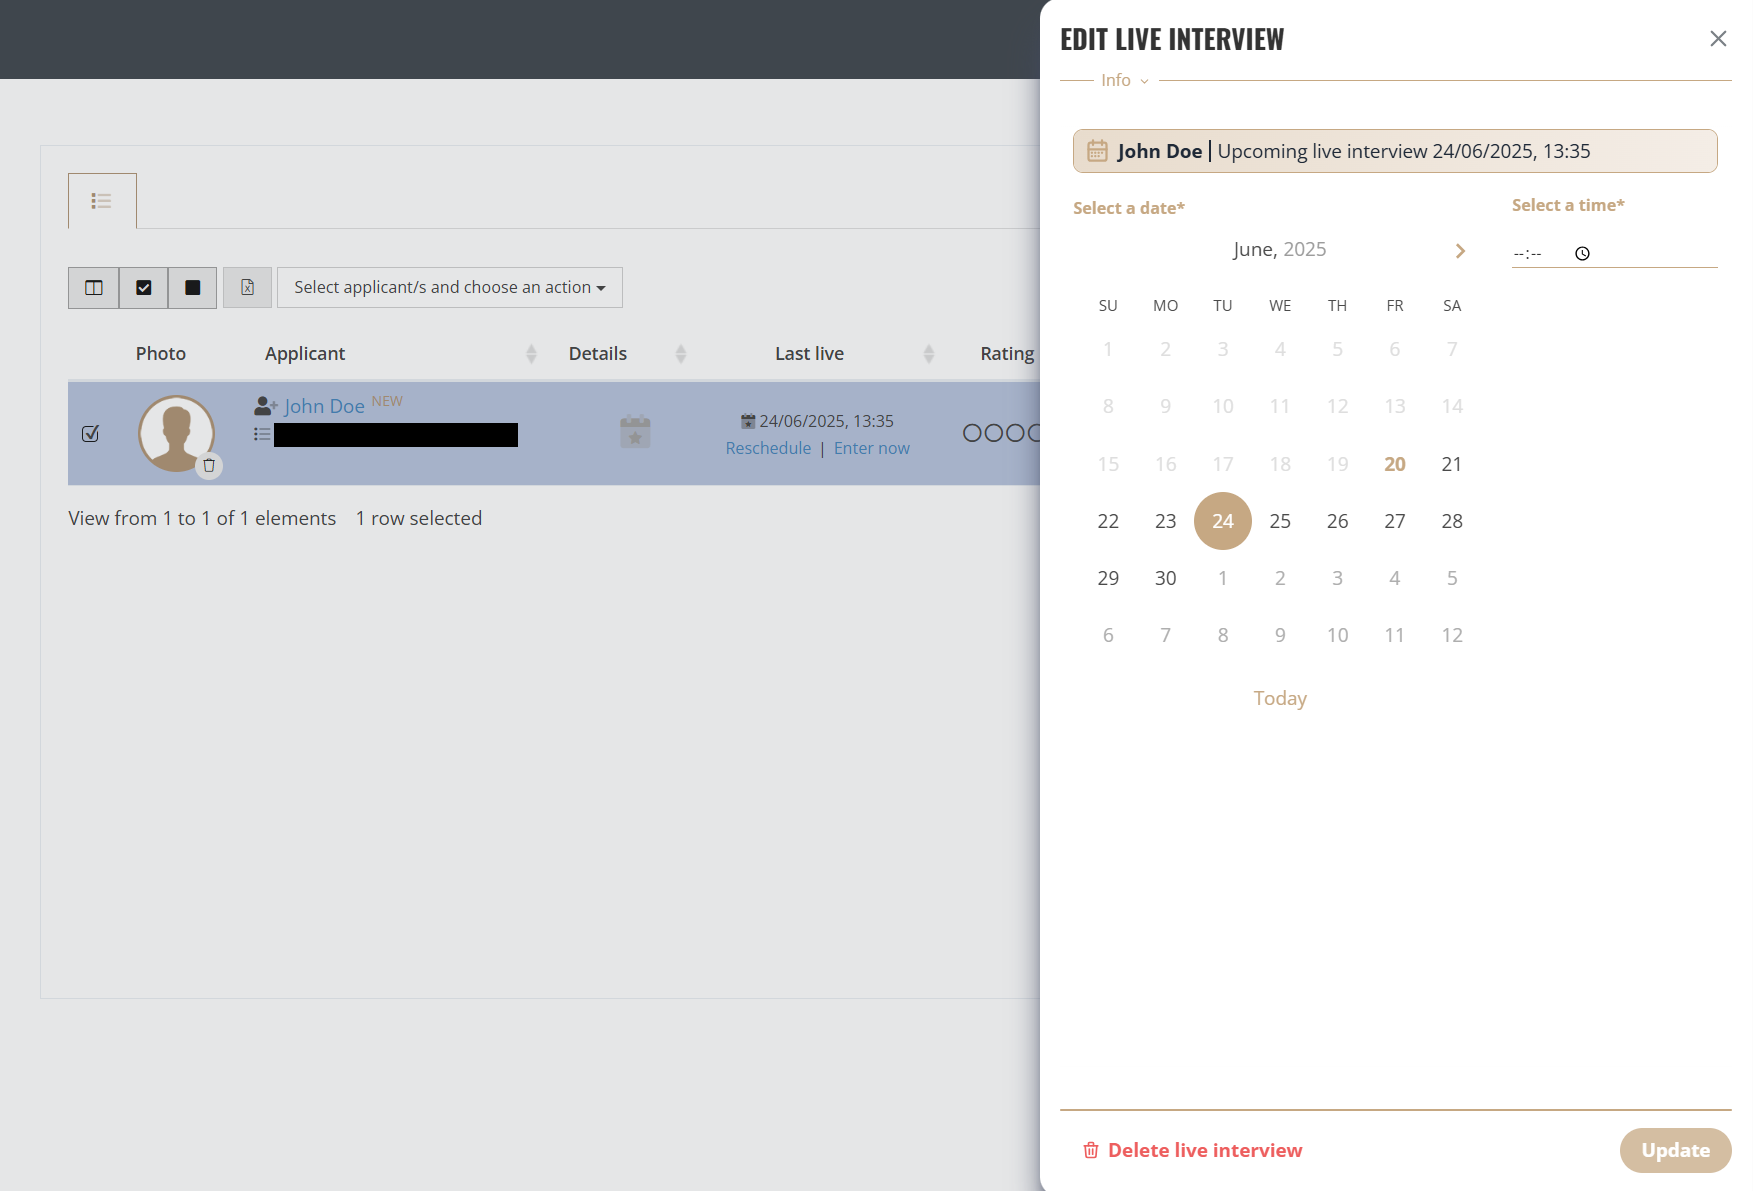The width and height of the screenshot is (1753, 1191).
Task: Open John Doe's profile photo
Action: pos(176,433)
